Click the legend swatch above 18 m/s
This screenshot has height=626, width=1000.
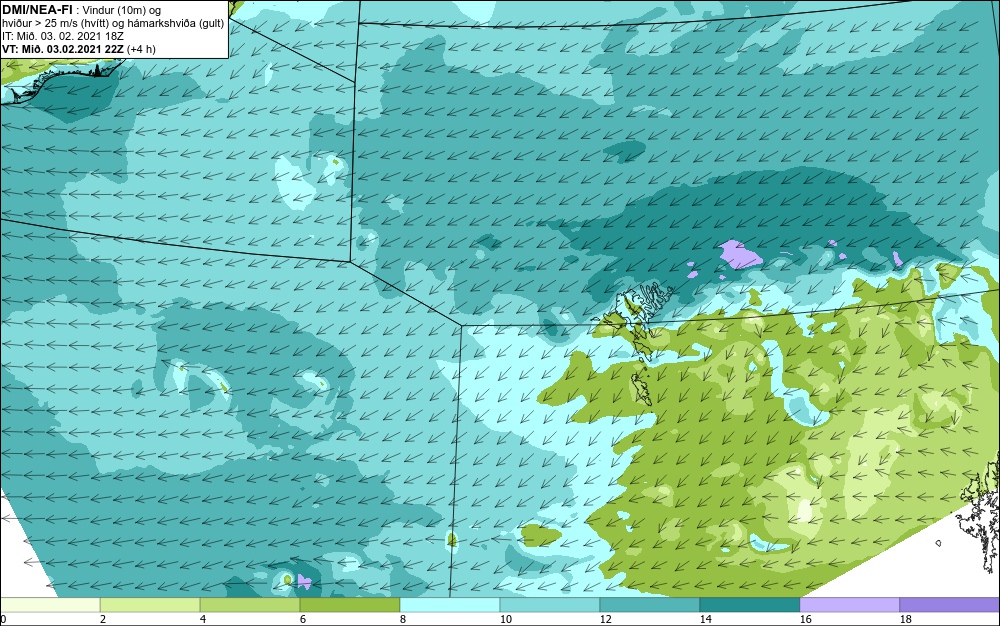[950, 605]
